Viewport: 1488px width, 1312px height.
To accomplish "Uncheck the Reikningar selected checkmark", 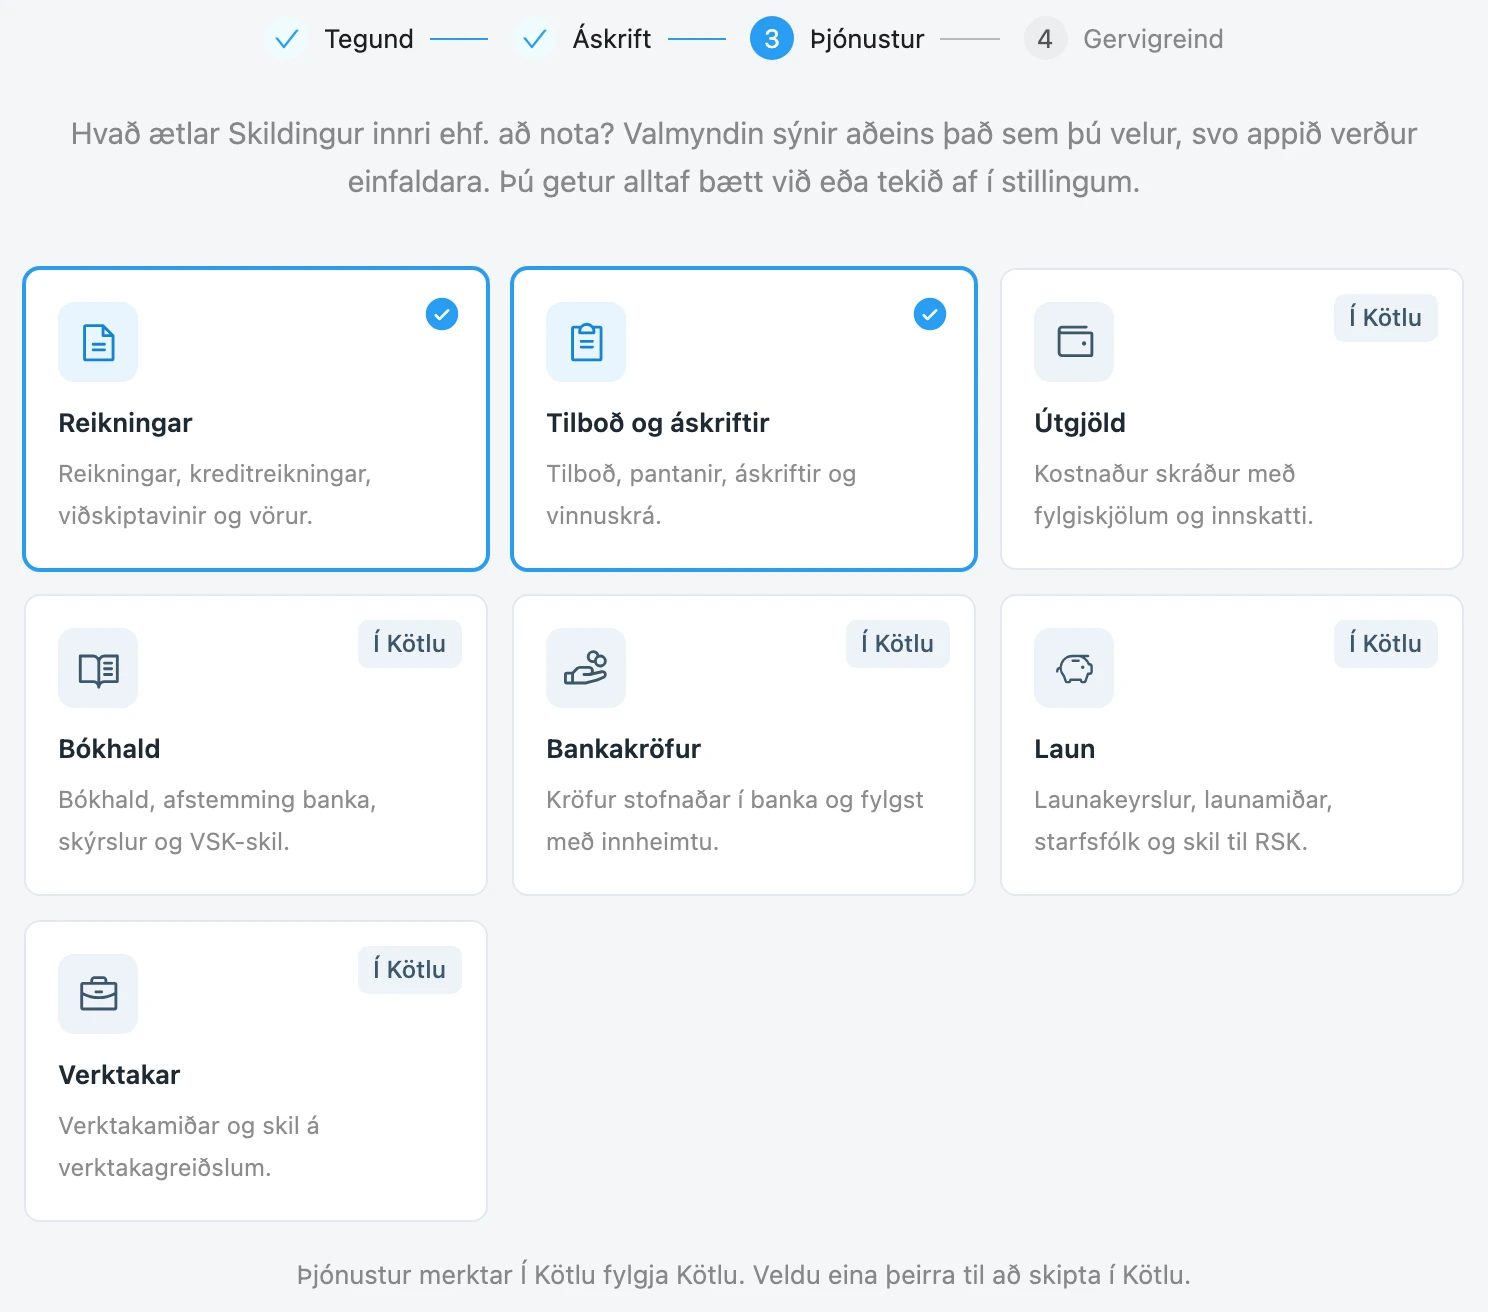I will (x=442, y=314).
